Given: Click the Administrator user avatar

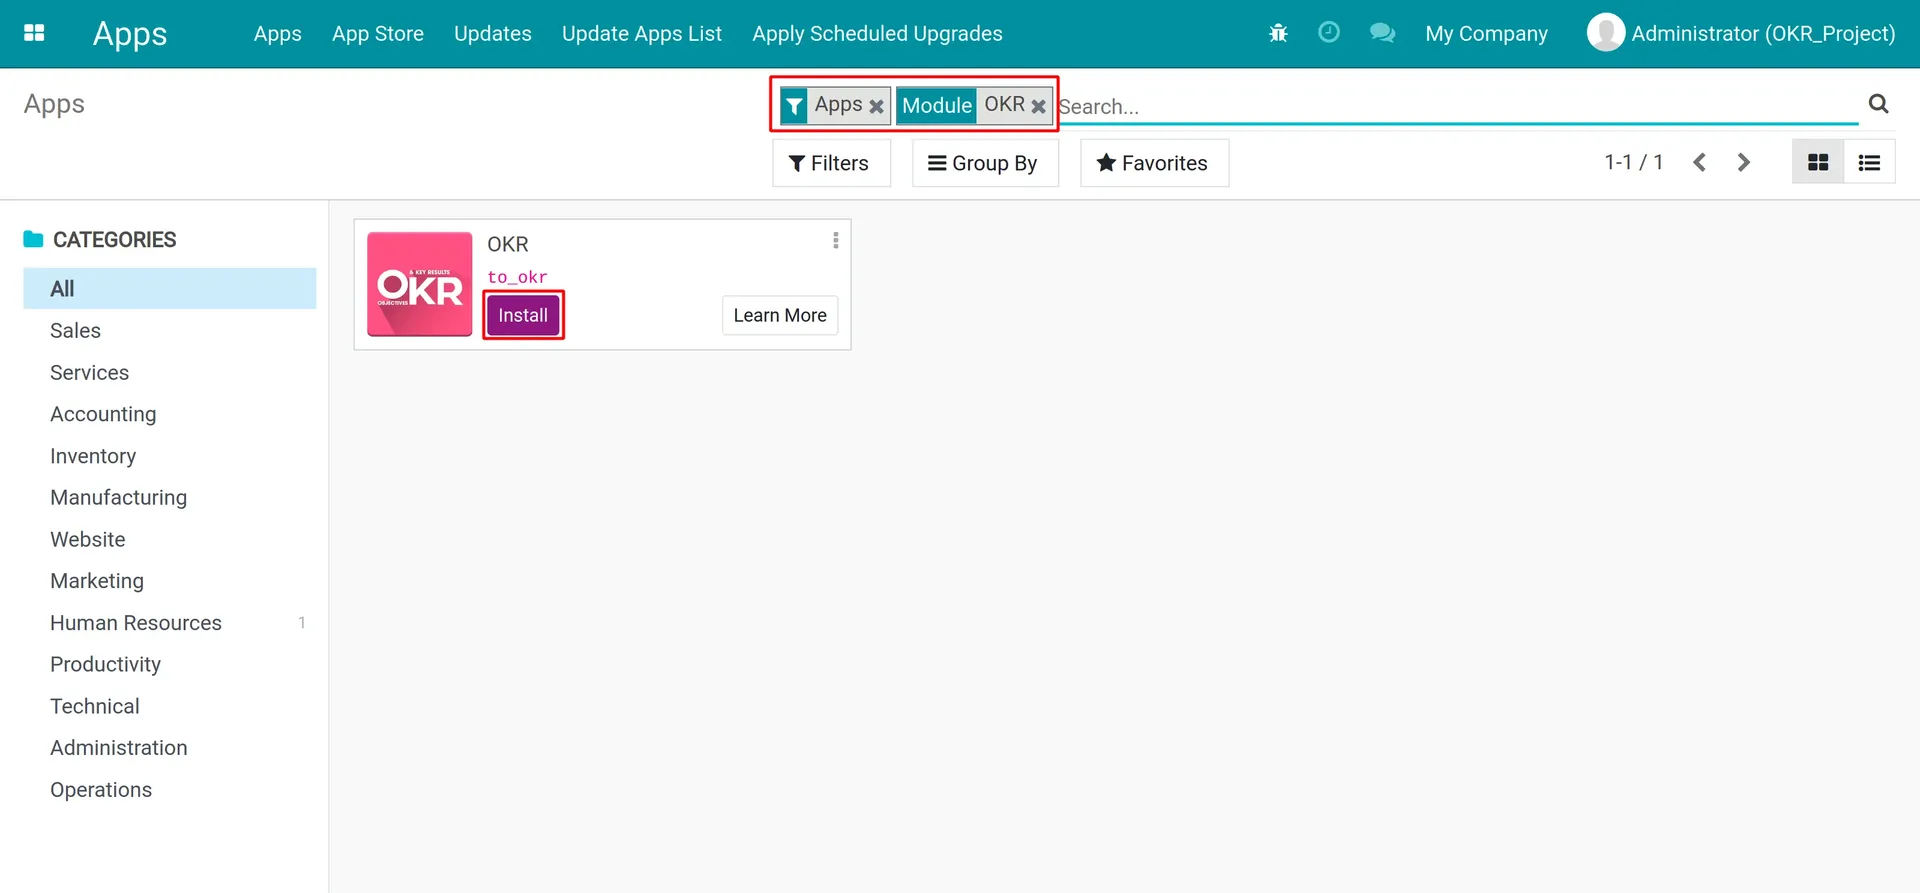Looking at the screenshot, I should click(x=1606, y=32).
